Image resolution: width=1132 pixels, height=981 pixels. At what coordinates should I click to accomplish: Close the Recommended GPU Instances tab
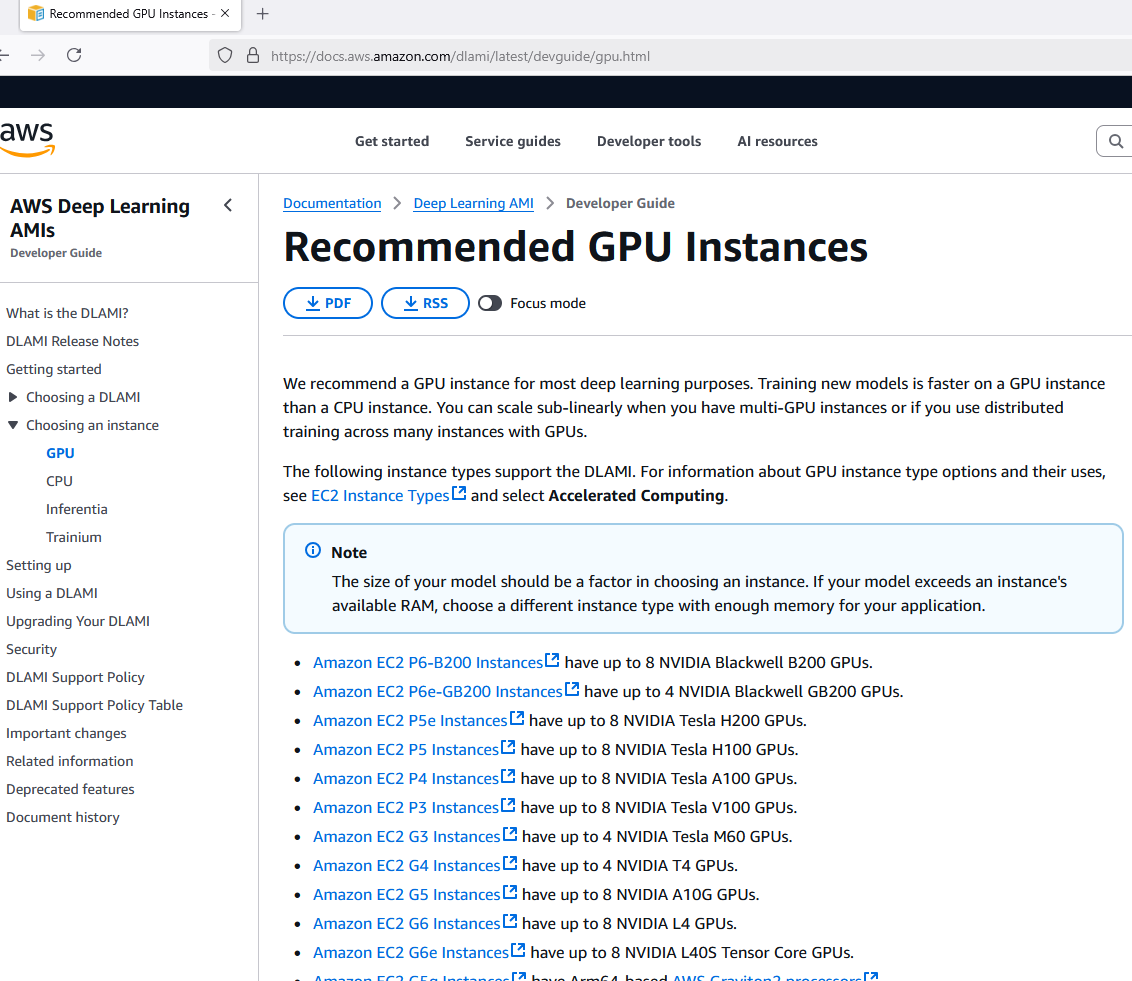pos(224,14)
